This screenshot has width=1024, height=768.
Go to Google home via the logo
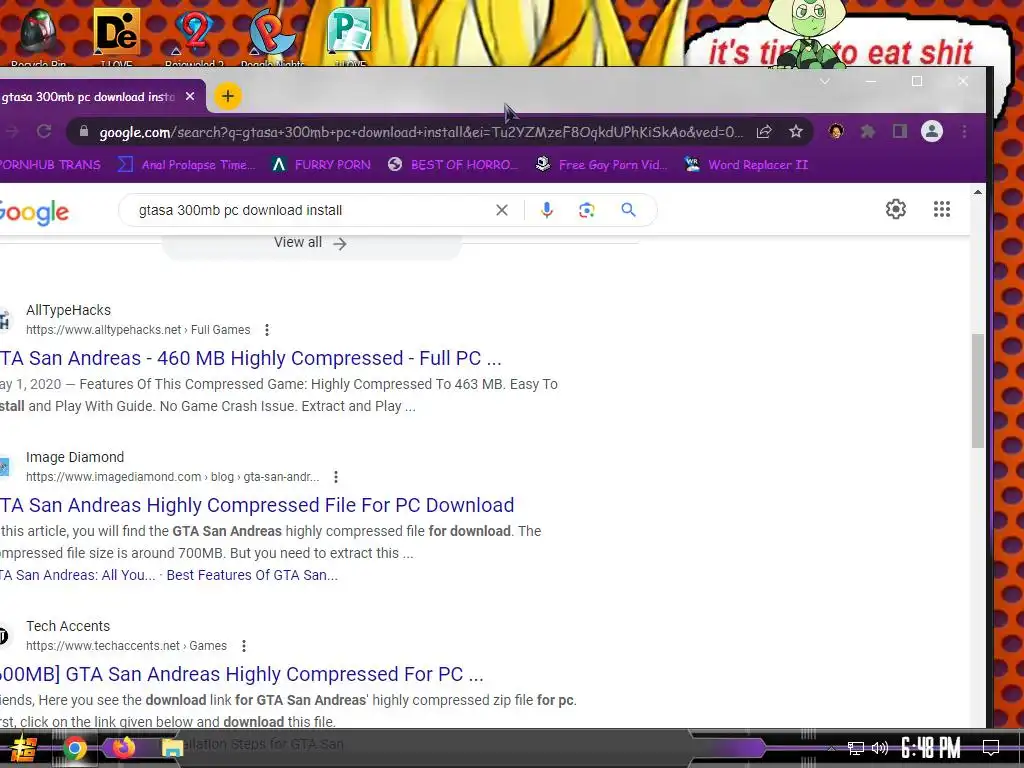pos(34,212)
